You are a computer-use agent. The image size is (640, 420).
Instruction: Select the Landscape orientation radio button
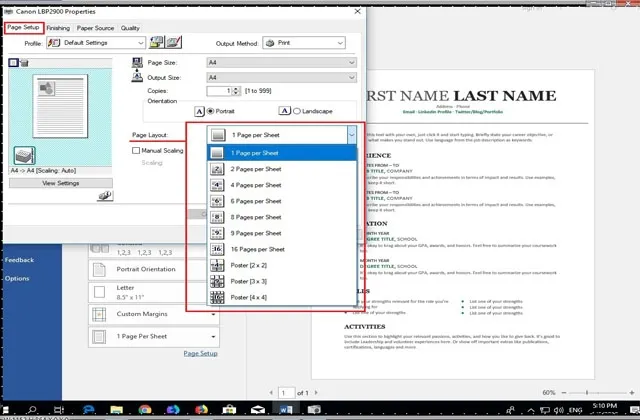[296, 110]
